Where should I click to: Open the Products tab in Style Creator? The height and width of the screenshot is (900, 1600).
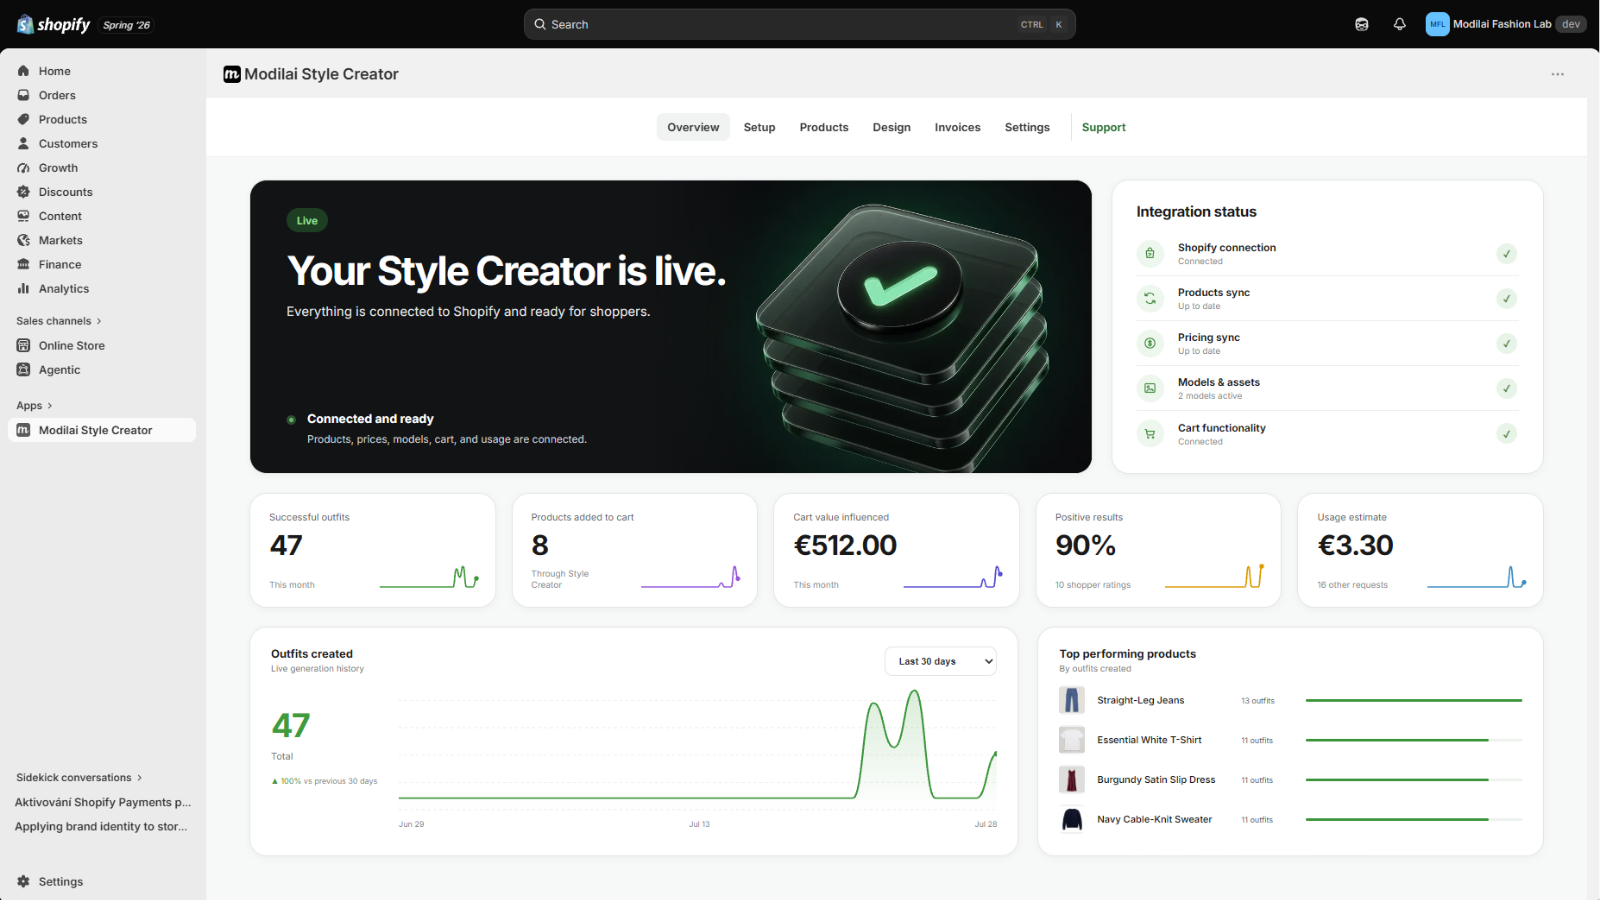click(824, 127)
